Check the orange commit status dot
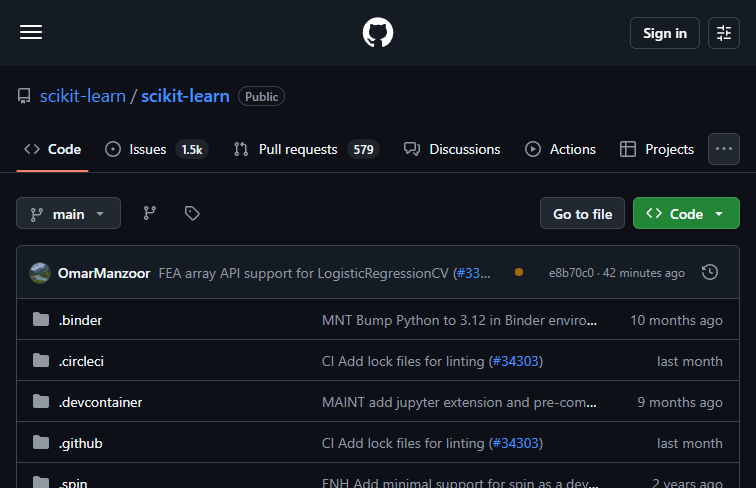The width and height of the screenshot is (756, 488). pyautogui.click(x=519, y=272)
